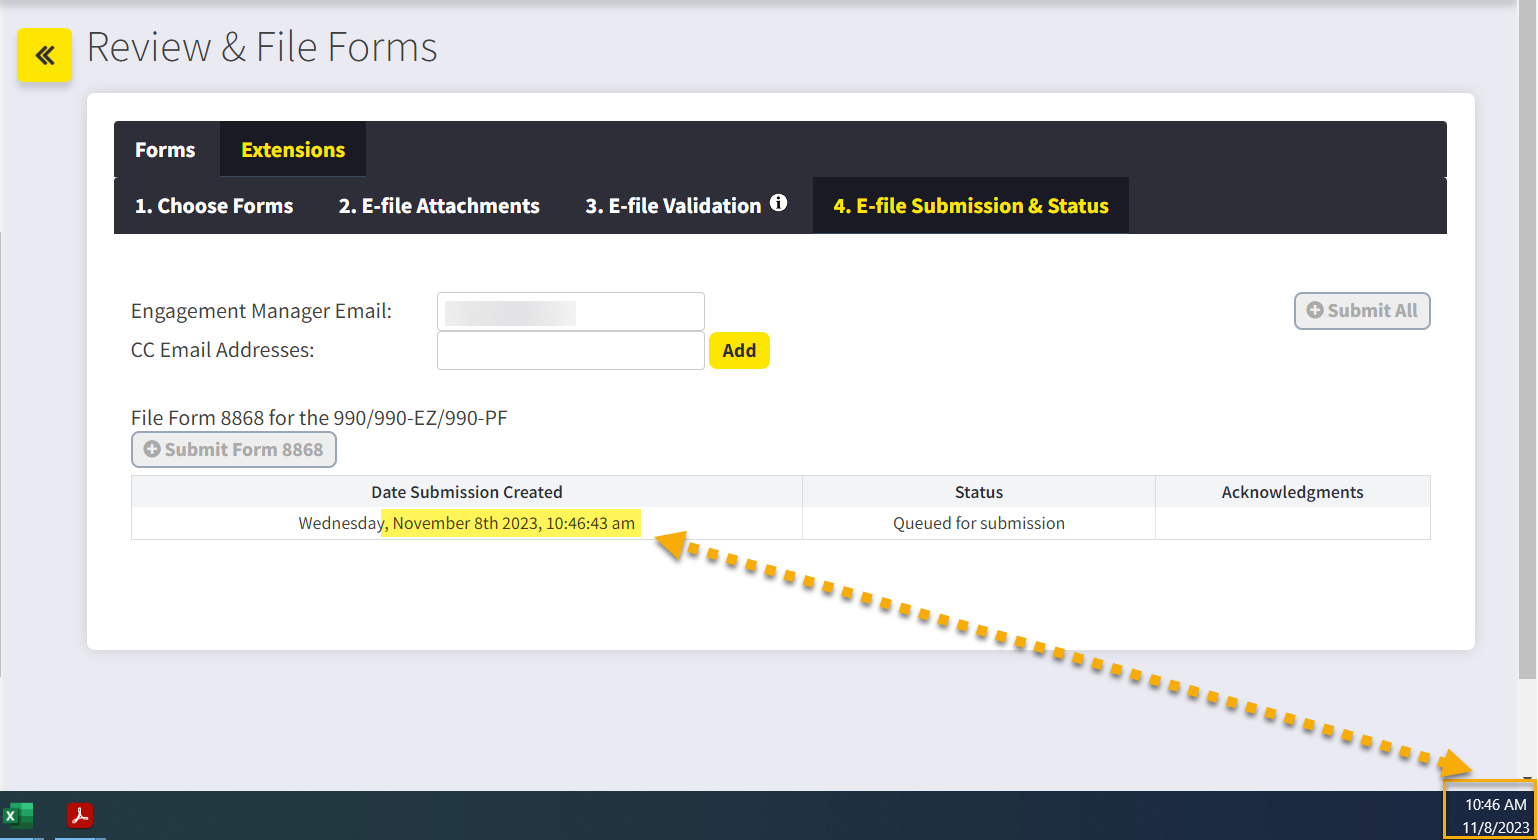Click the Date Submission Created column header
The height and width of the screenshot is (840, 1538).
pos(466,492)
